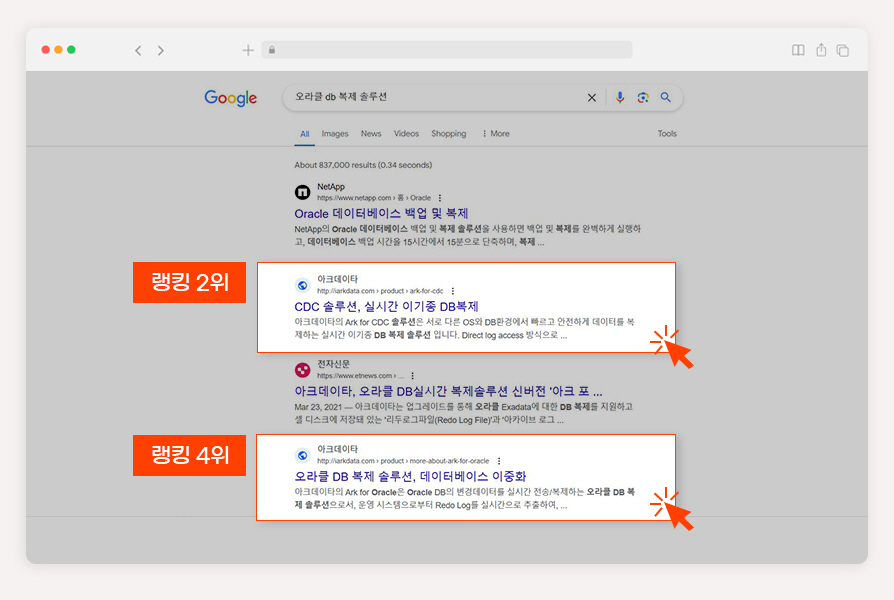The height and width of the screenshot is (600, 894).
Task: Open the Oracle 데이터베이스 백업 및 복제 result
Action: pyautogui.click(x=381, y=213)
